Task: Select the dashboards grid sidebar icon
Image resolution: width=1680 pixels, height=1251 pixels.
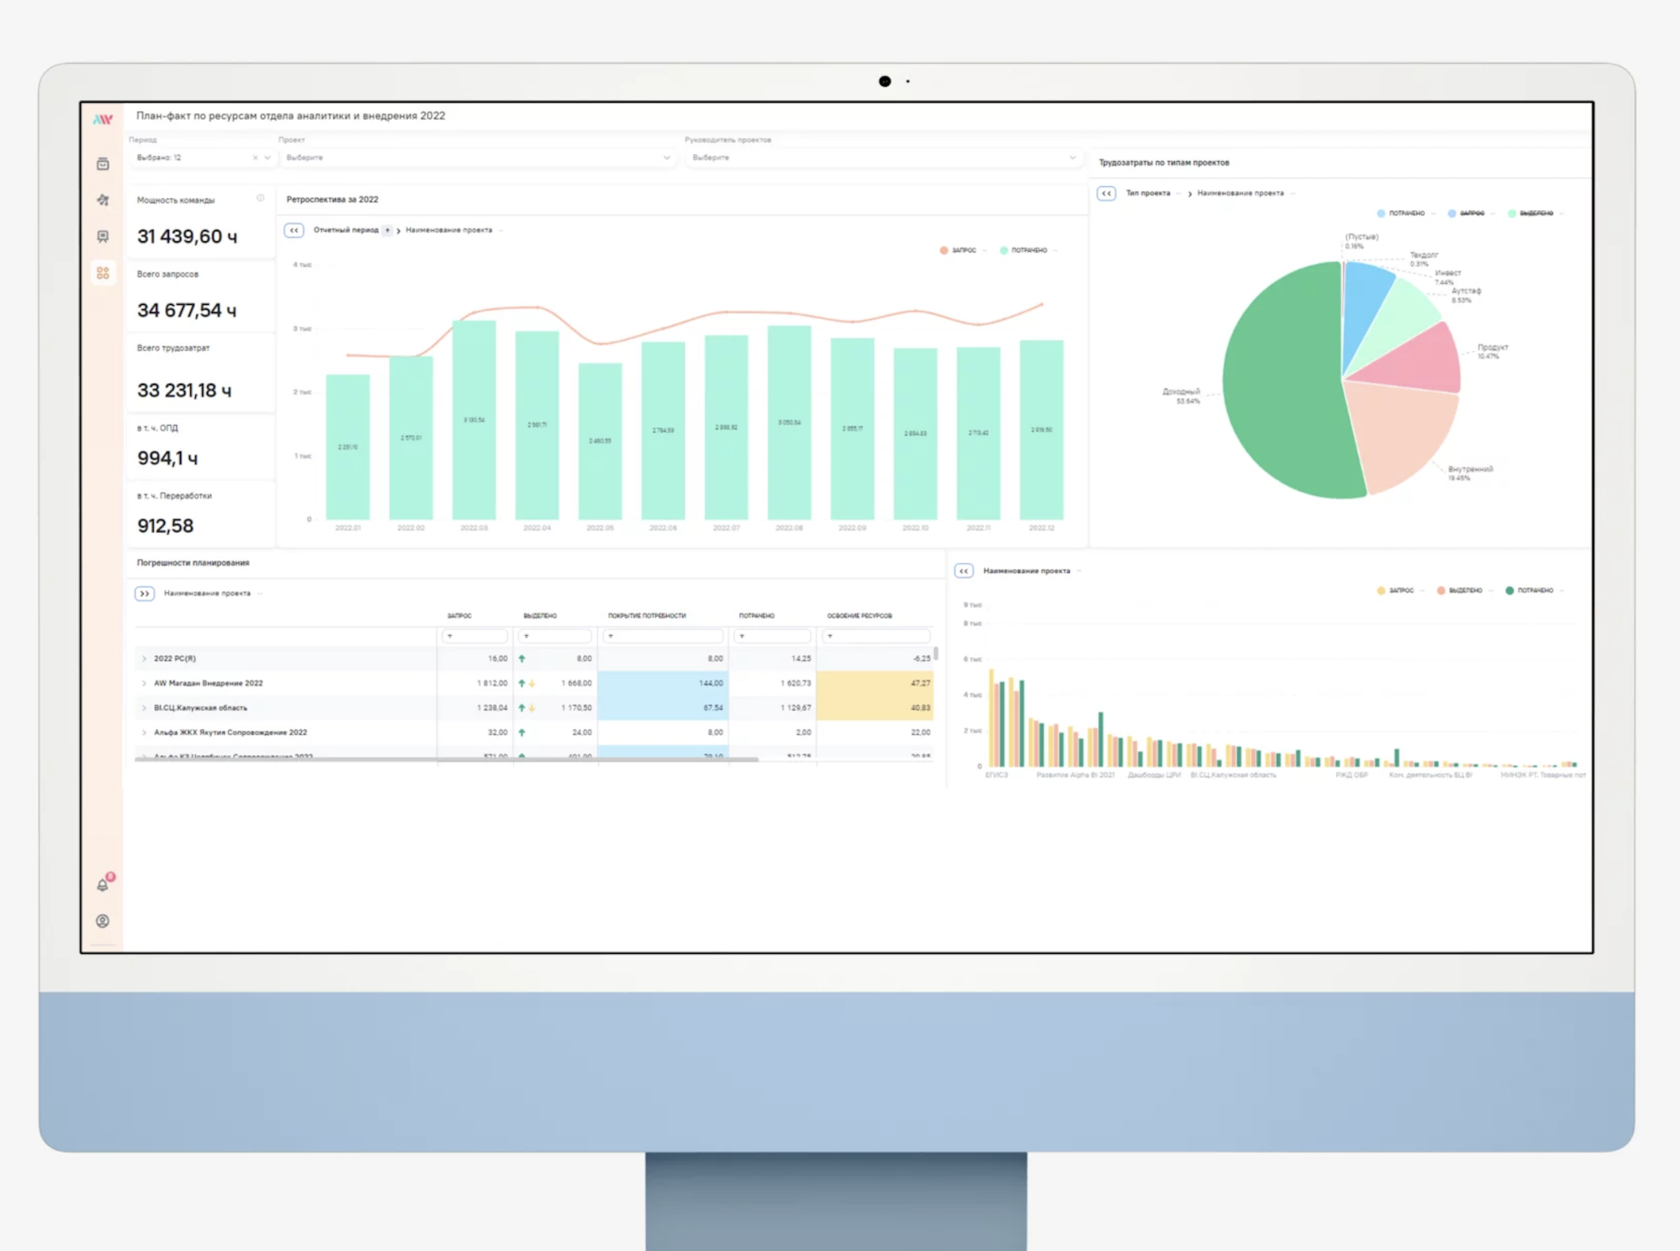Action: (103, 273)
